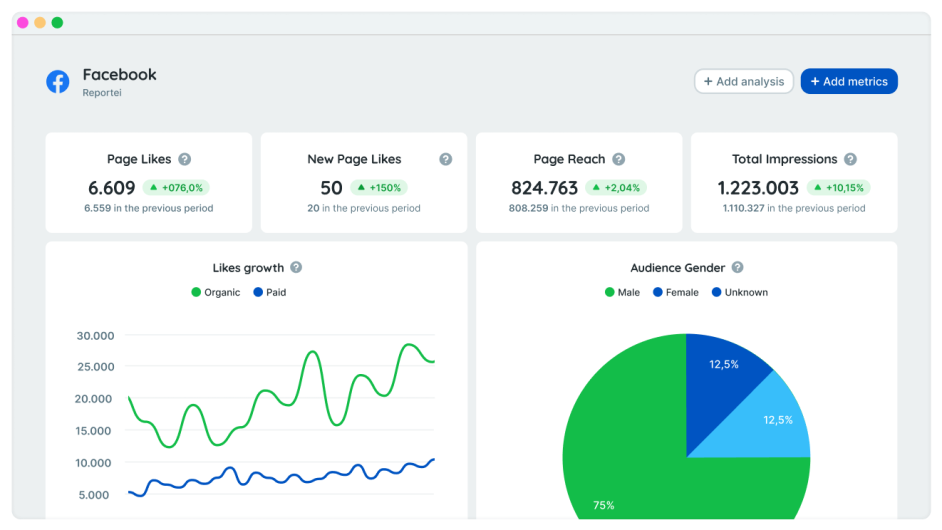Click the Add analysis button
Screen dimensions: 942x530
pos(744,82)
